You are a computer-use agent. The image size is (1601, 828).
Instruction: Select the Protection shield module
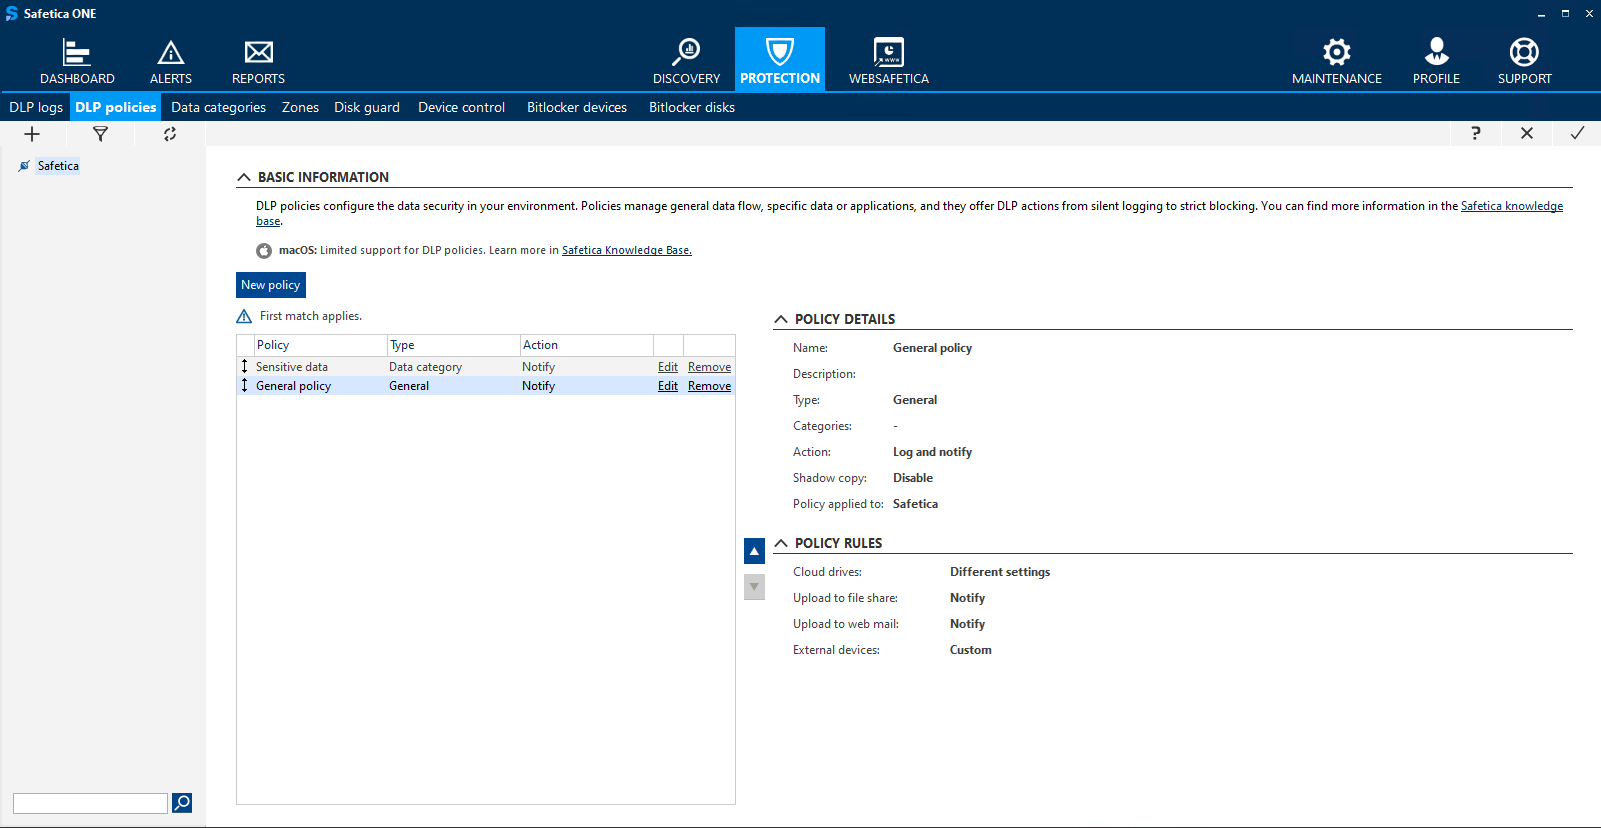click(780, 60)
